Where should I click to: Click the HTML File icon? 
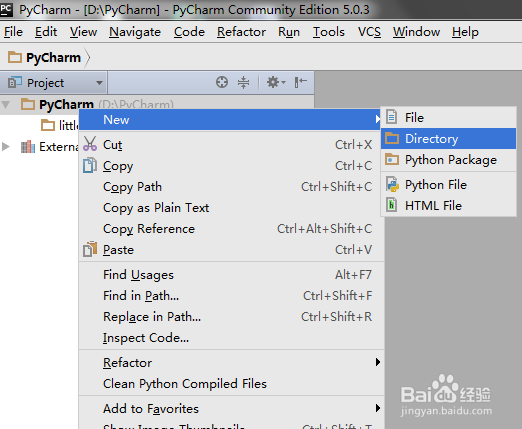392,205
